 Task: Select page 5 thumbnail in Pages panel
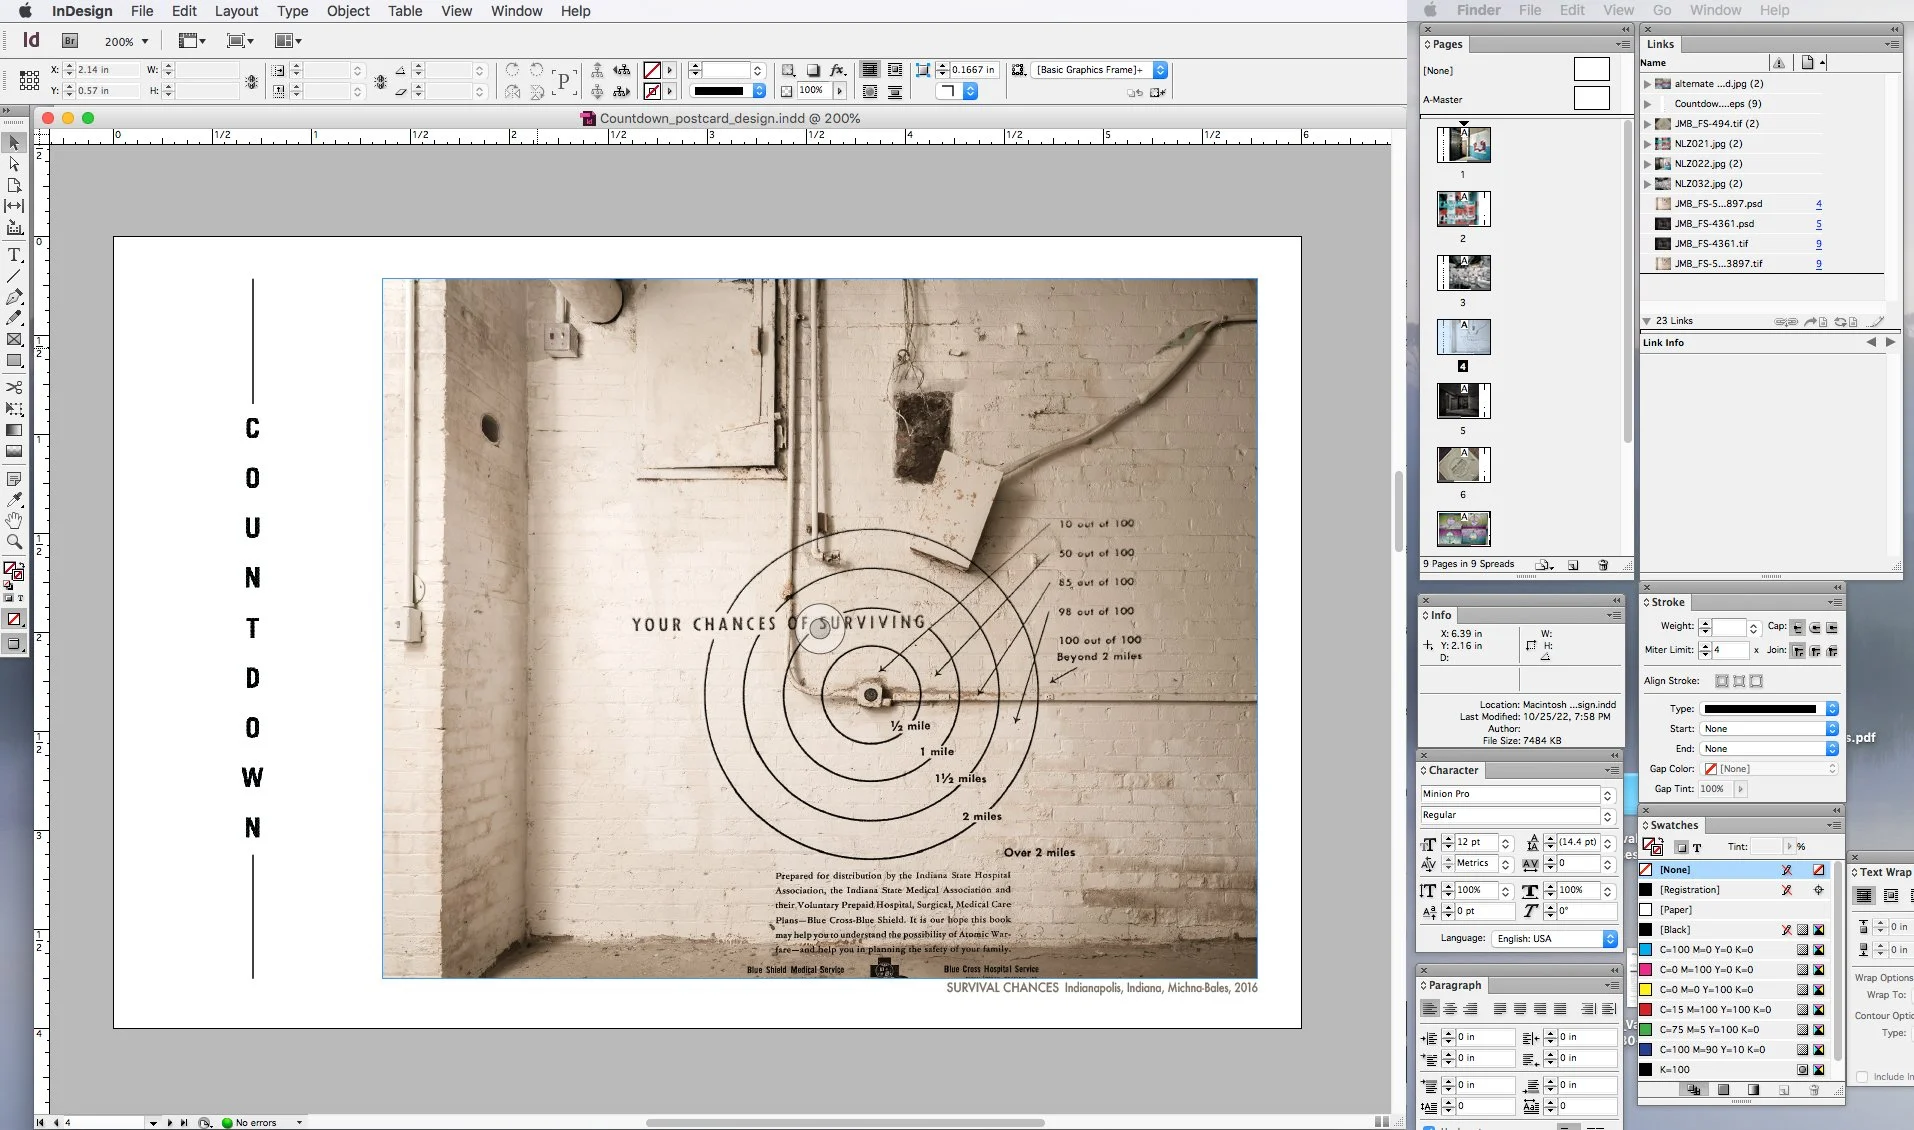click(1463, 401)
